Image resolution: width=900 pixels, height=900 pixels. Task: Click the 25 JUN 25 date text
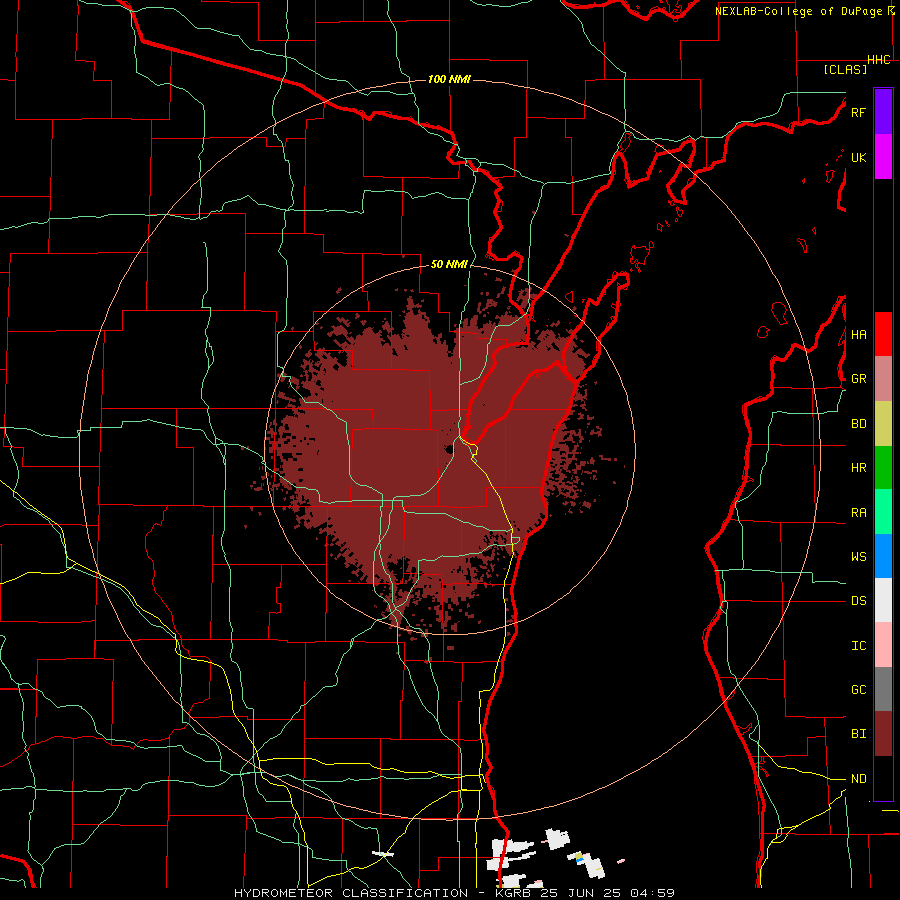pyautogui.click(x=581, y=893)
